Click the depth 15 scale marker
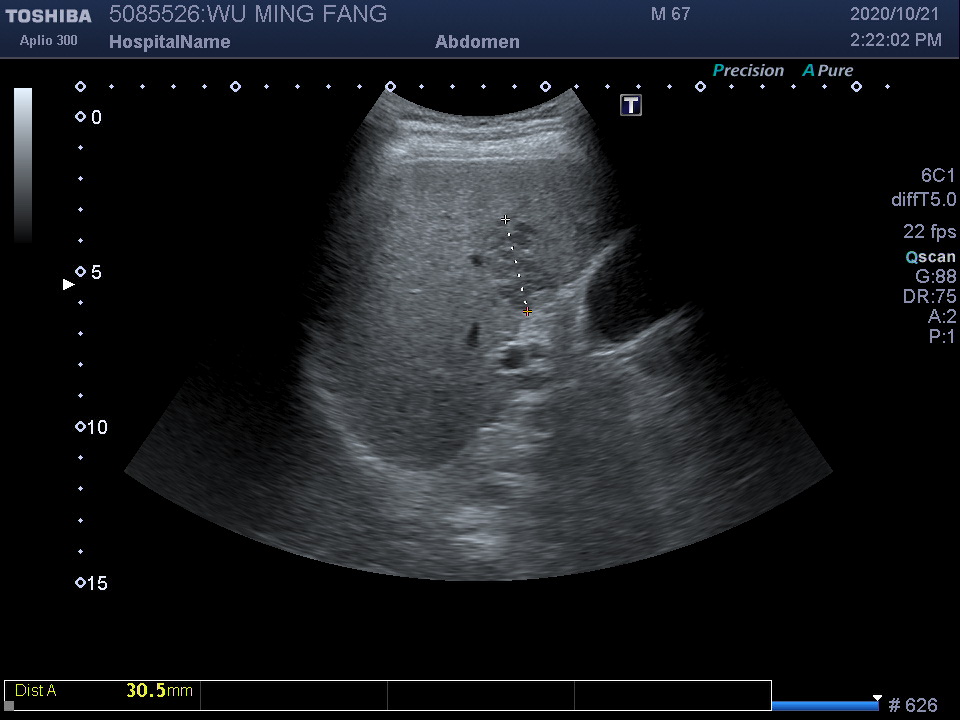 [x=81, y=583]
